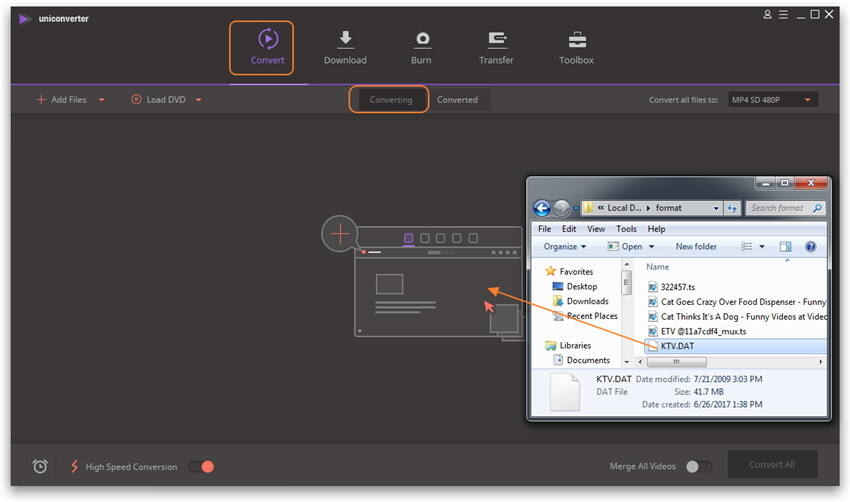Click the Add Files button
The height and width of the screenshot is (502, 850).
(x=61, y=100)
